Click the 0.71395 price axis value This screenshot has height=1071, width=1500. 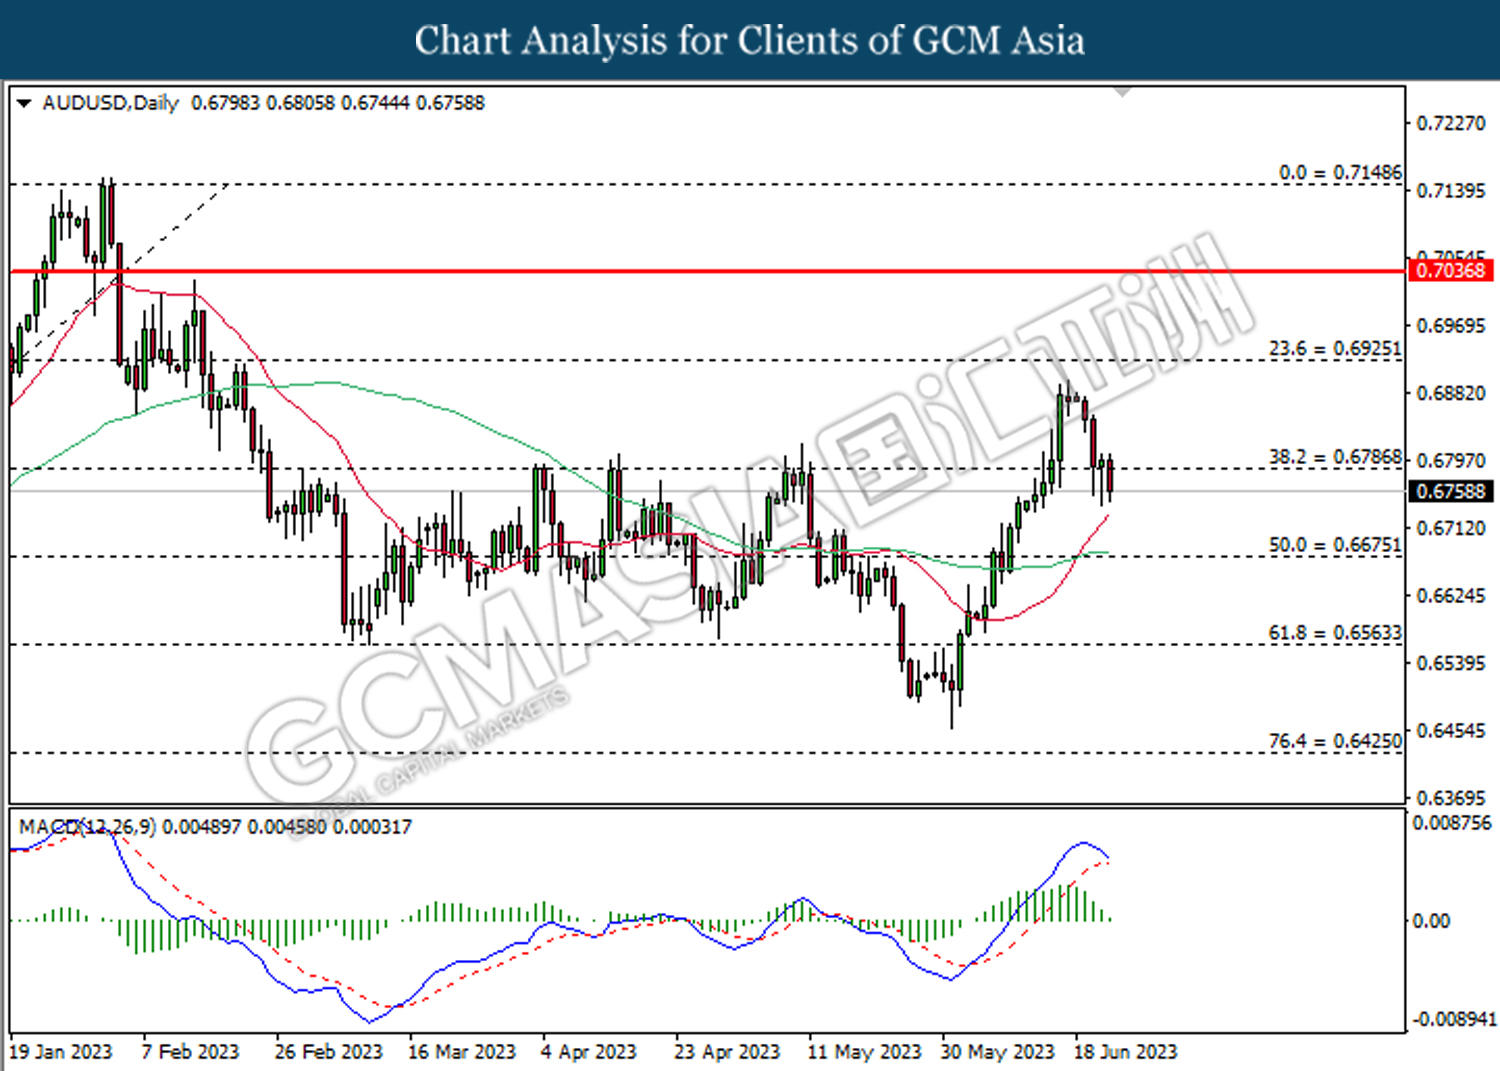[x=1451, y=190]
